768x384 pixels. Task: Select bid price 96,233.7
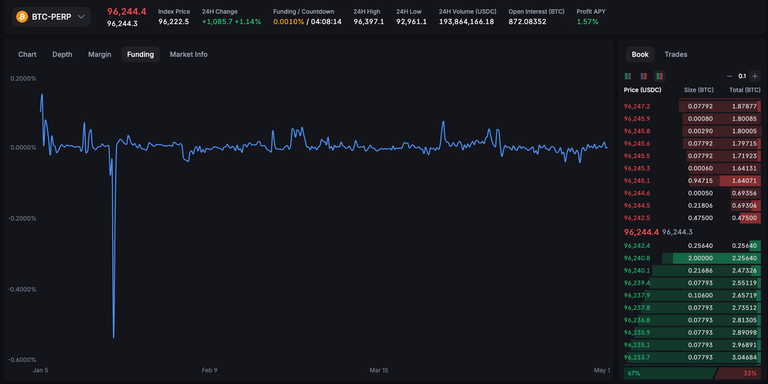pyautogui.click(x=637, y=358)
